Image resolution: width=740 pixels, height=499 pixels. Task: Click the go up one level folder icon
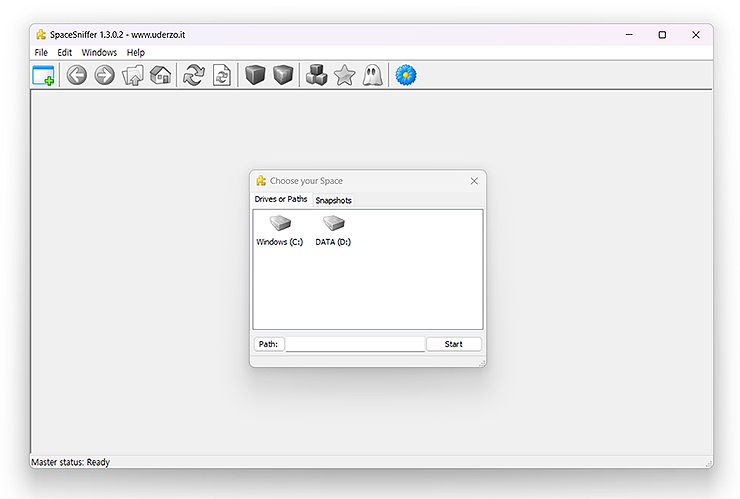point(133,75)
